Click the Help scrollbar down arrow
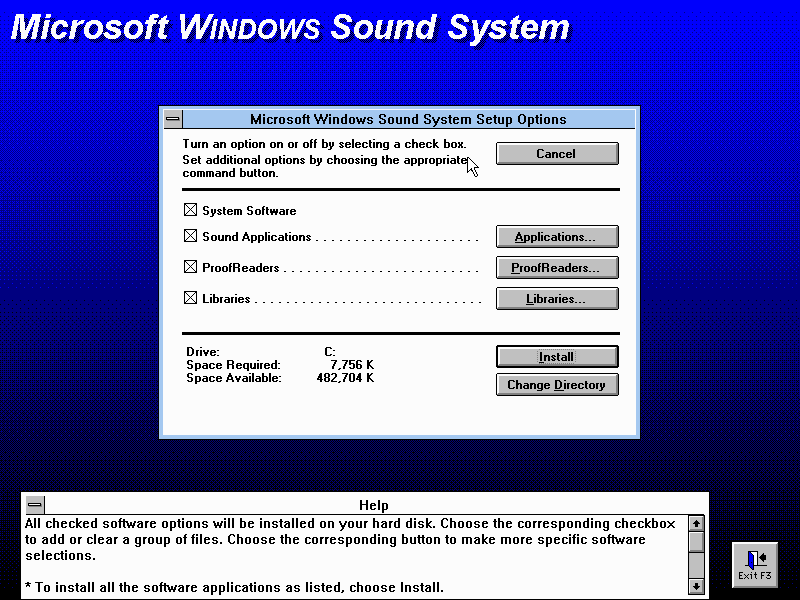Screen dimensions: 800x600 697,586
